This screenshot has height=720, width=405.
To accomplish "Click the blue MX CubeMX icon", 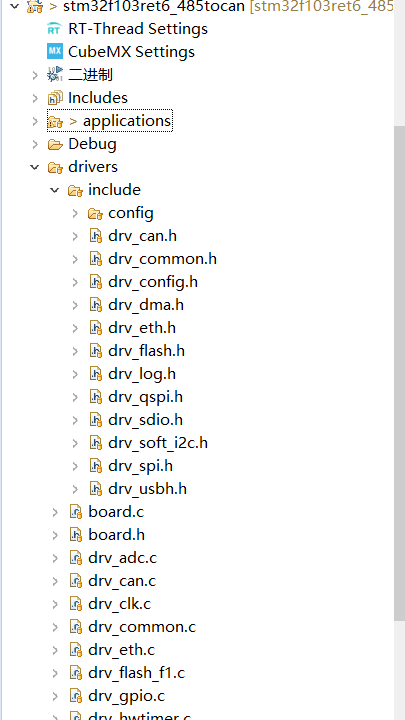I will 54,52.
